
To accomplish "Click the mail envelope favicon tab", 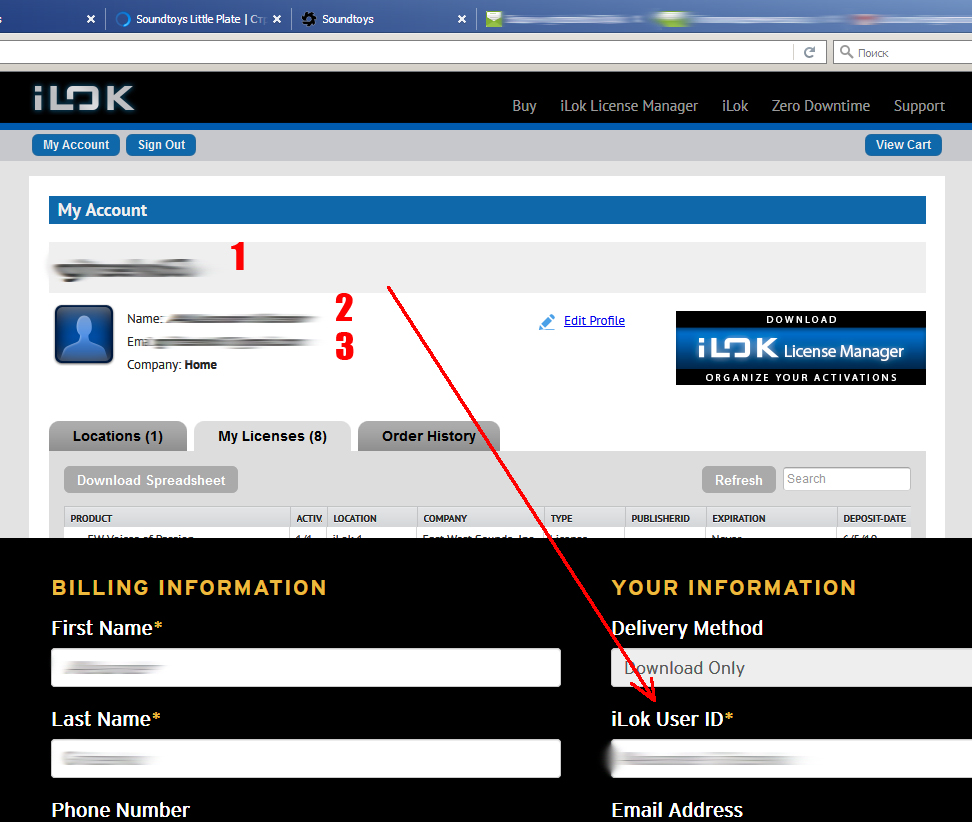I will pos(493,19).
